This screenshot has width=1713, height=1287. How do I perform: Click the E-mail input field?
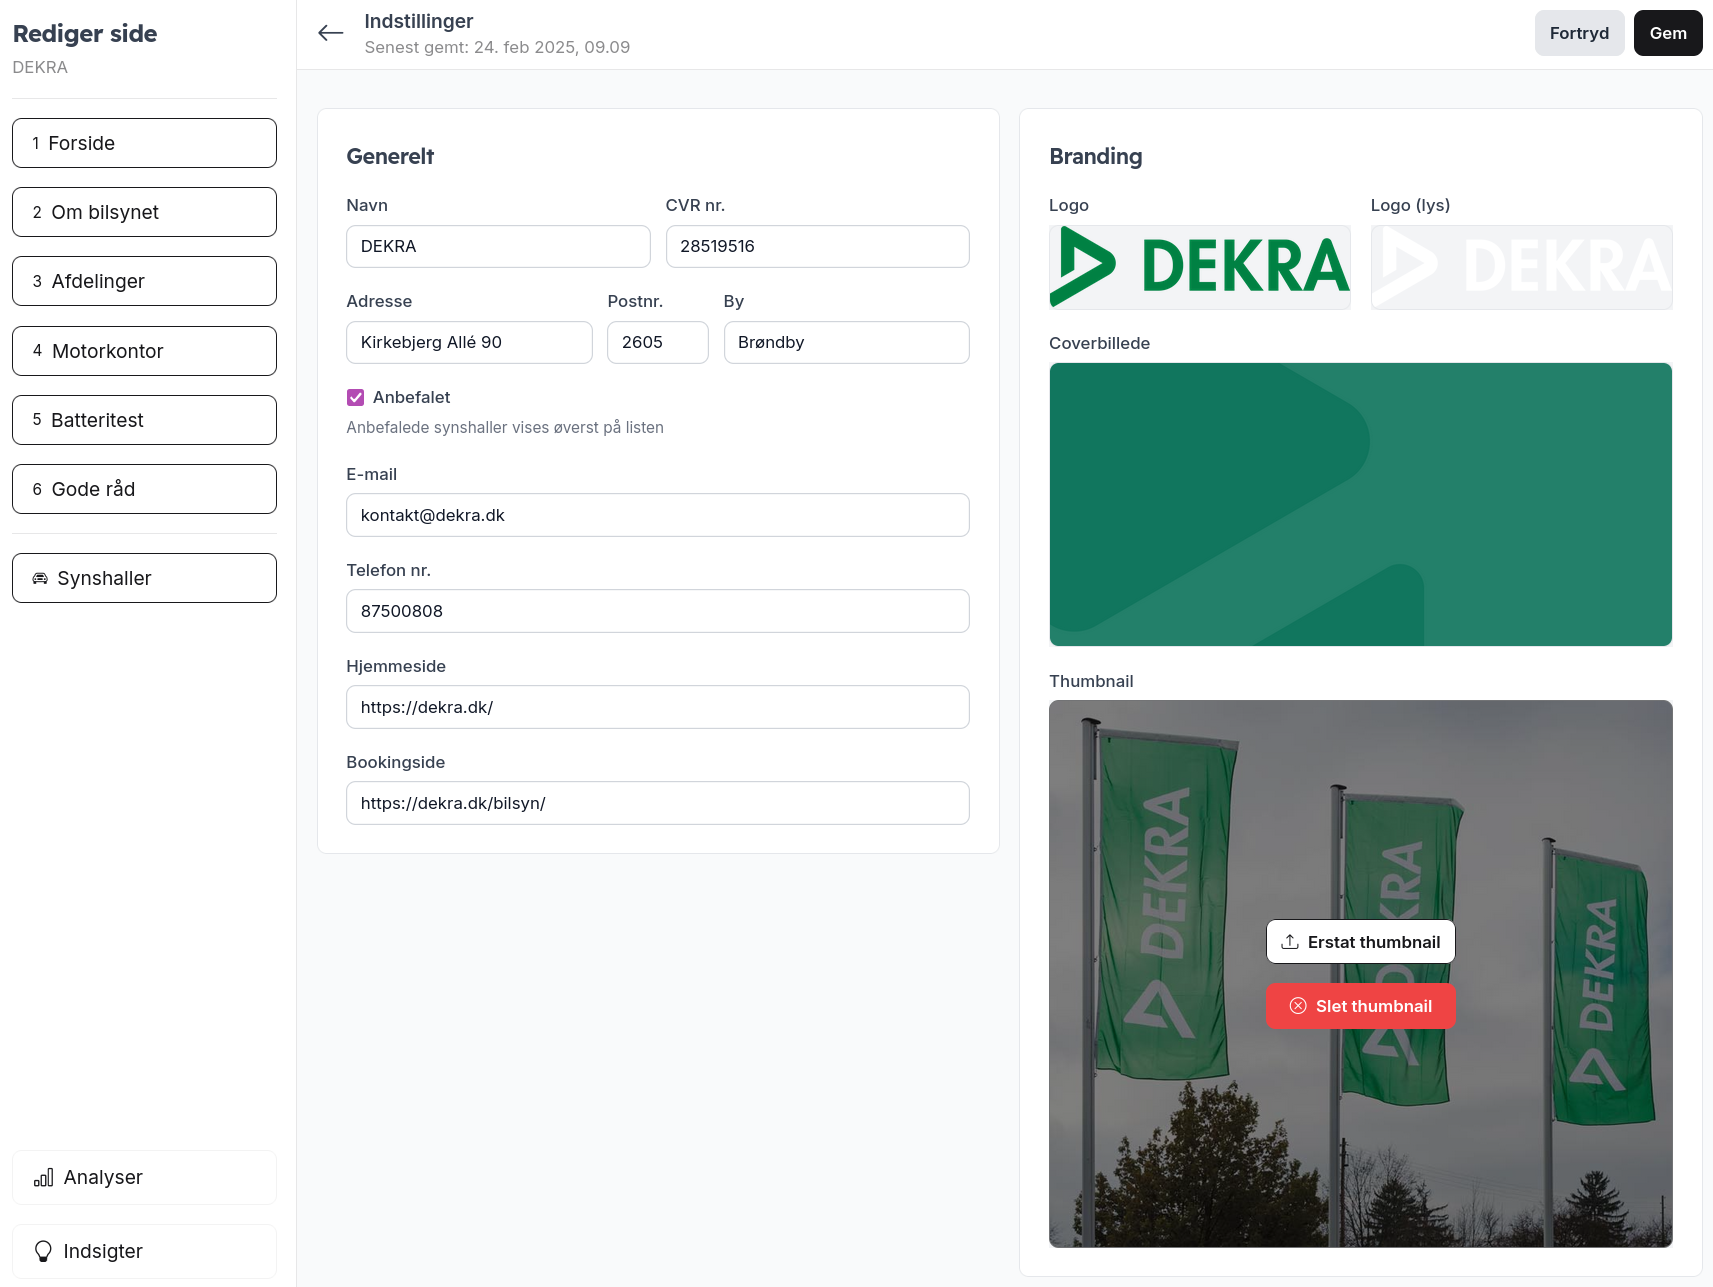tap(657, 515)
